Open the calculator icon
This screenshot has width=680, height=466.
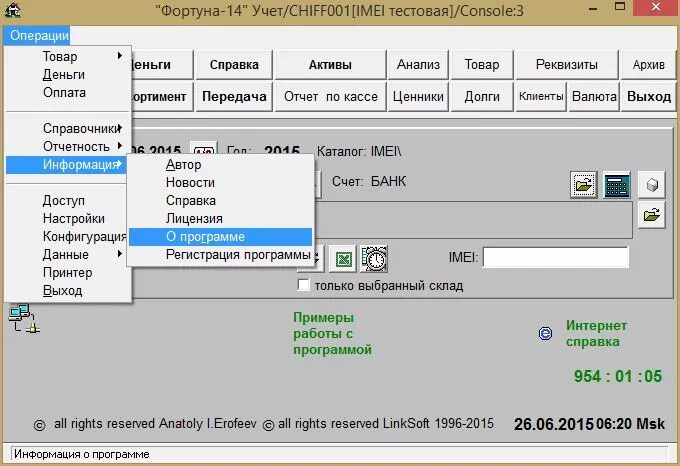pos(616,185)
